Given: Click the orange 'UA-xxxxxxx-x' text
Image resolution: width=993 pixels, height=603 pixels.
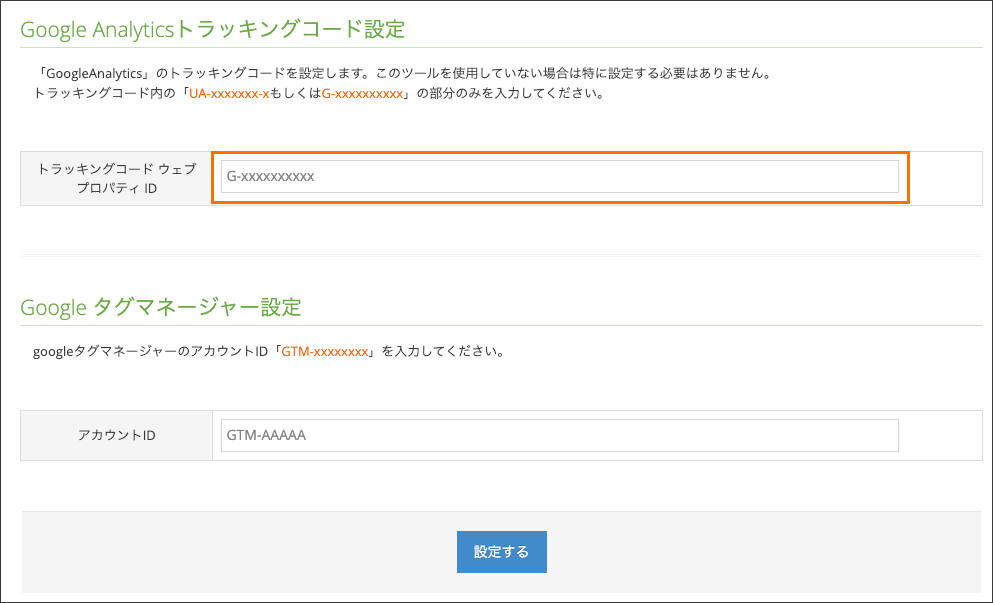Looking at the screenshot, I should pos(229,94).
